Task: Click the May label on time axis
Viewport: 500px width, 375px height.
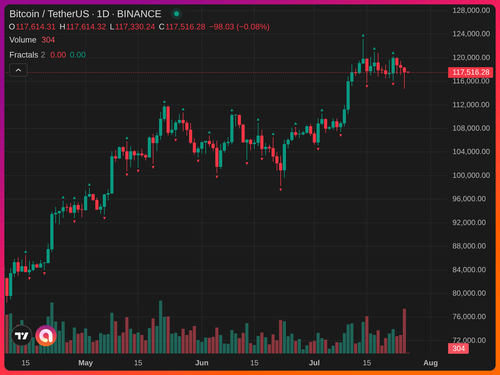Action: pyautogui.click(x=85, y=363)
